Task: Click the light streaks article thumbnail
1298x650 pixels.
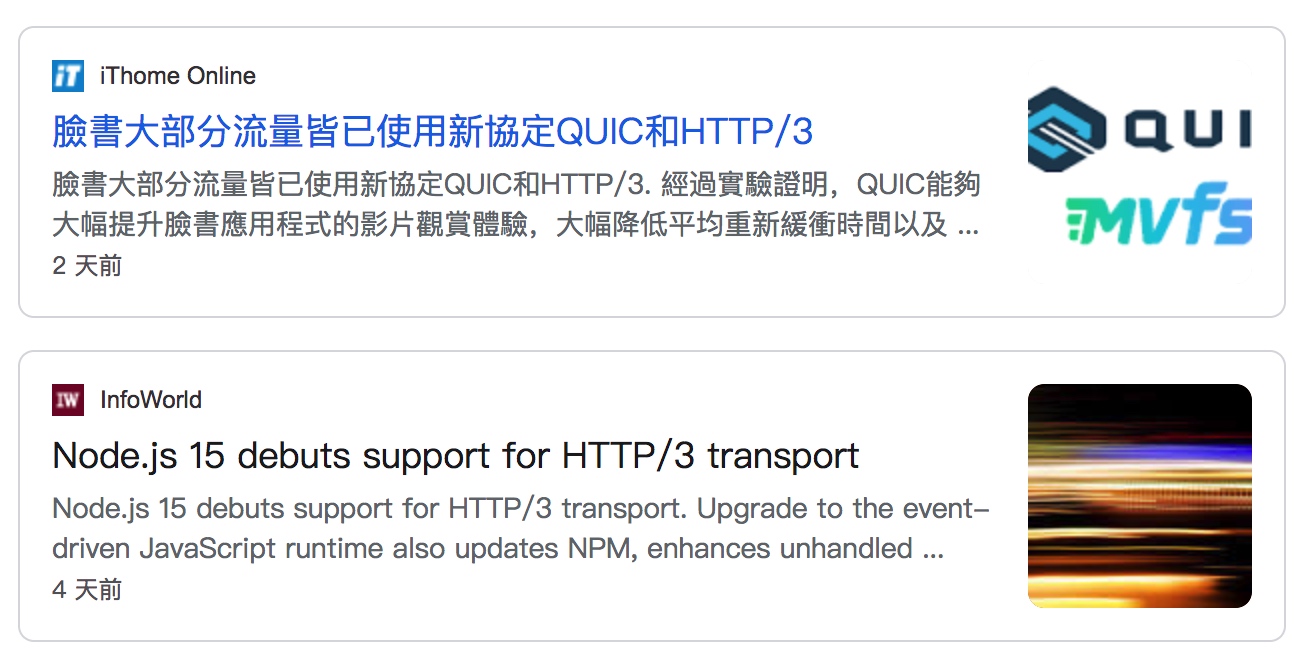Action: pos(1139,496)
